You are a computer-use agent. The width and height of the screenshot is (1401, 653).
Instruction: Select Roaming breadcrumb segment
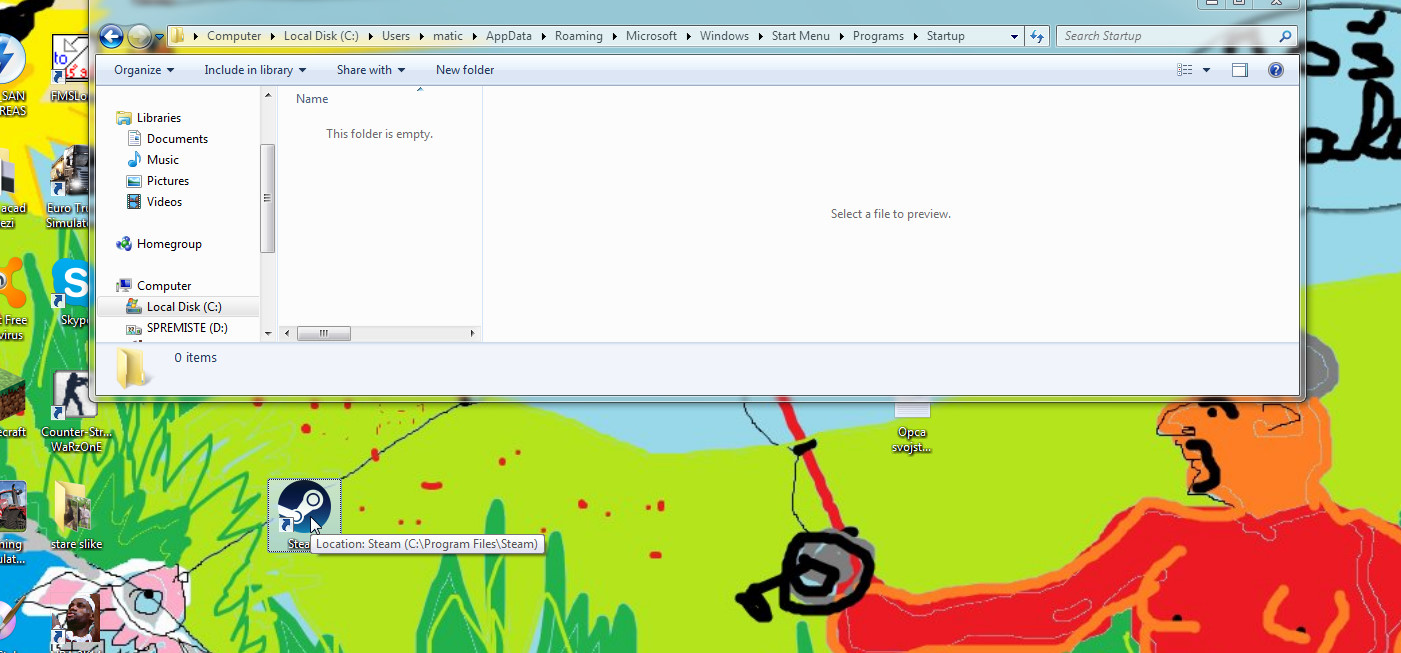[x=579, y=36]
